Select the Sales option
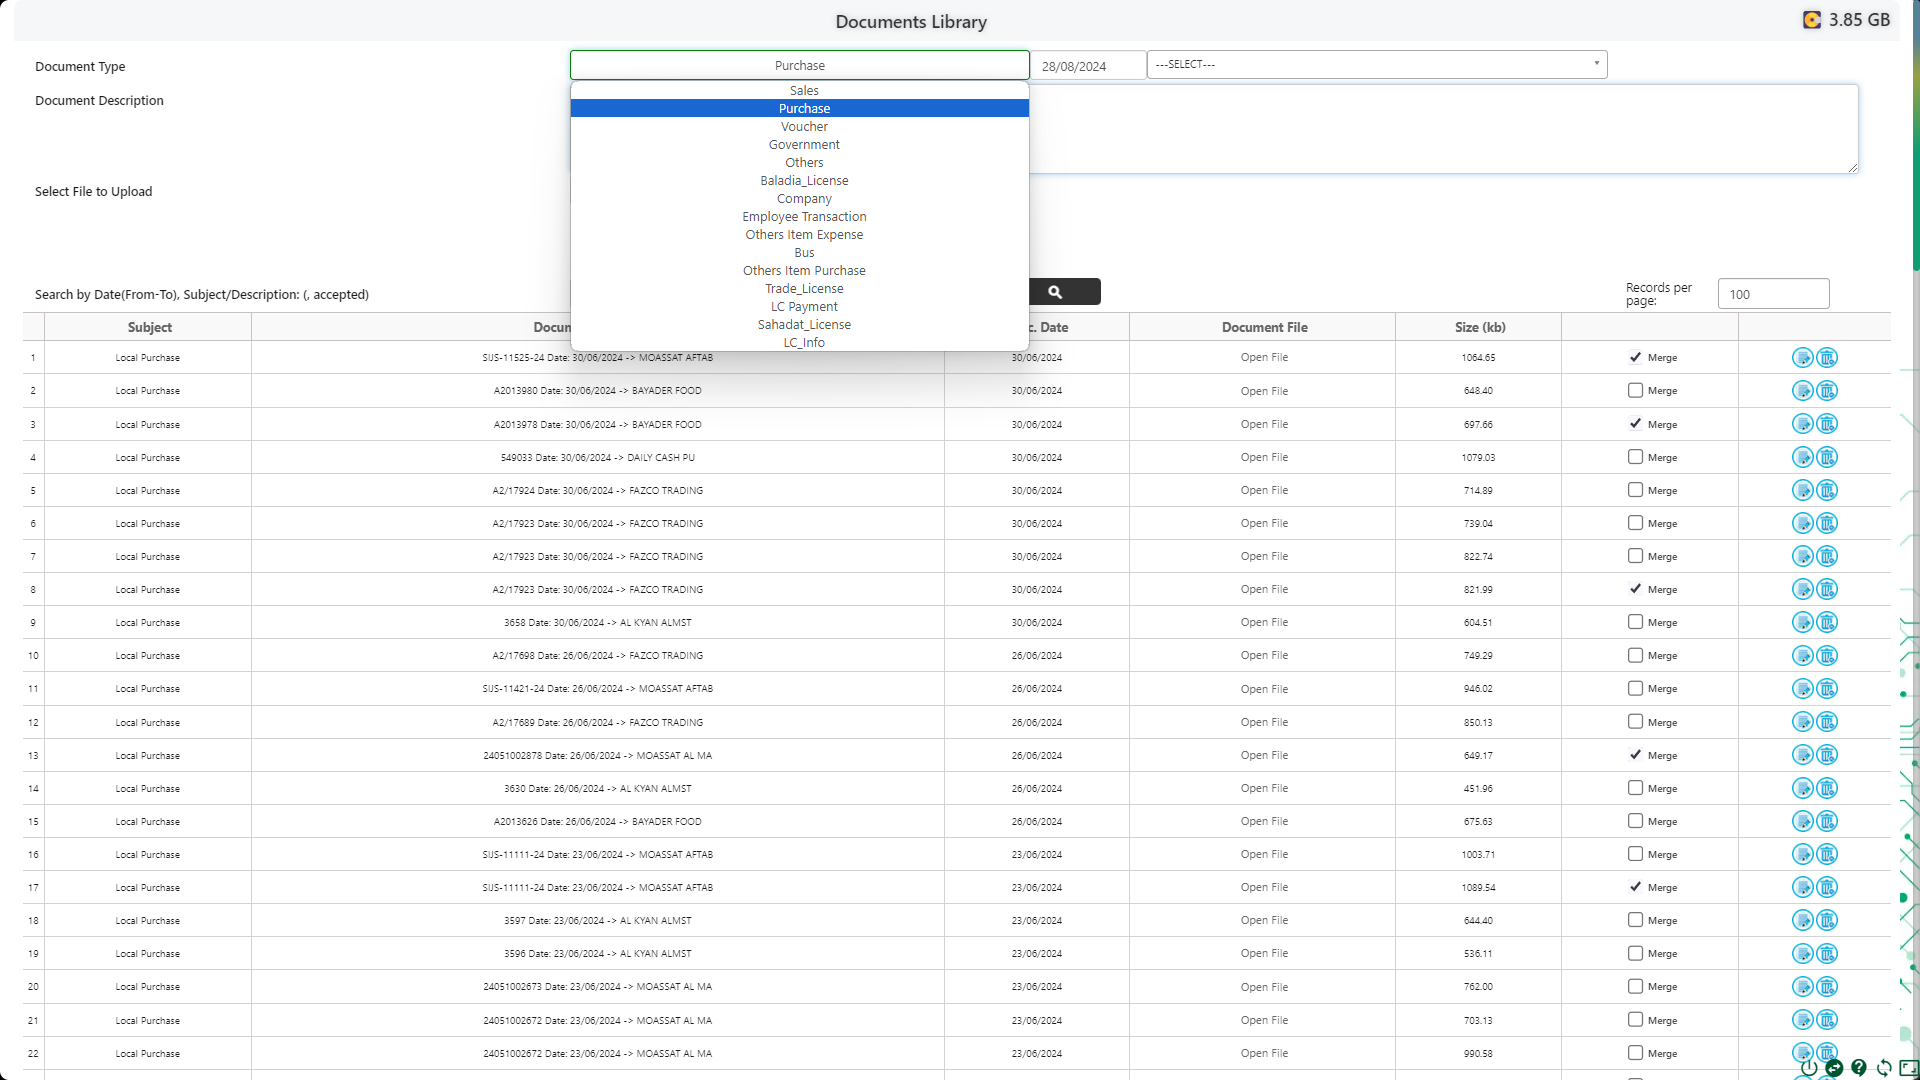Viewport: 1920px width, 1080px height. pos(804,90)
